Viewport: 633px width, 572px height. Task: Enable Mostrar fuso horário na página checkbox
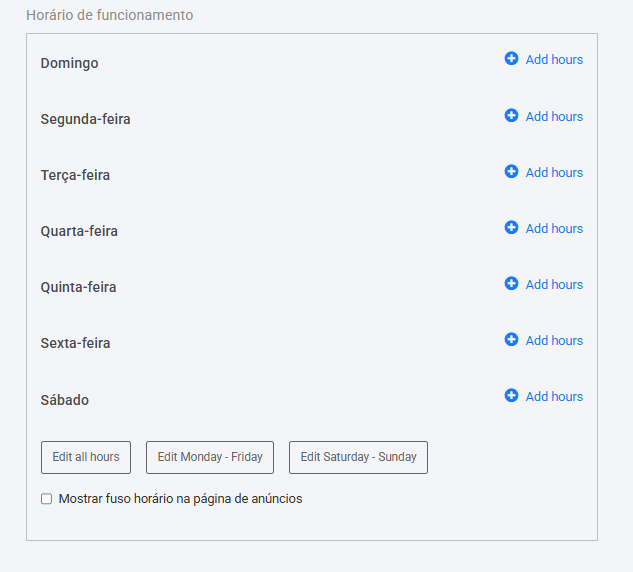(x=46, y=499)
